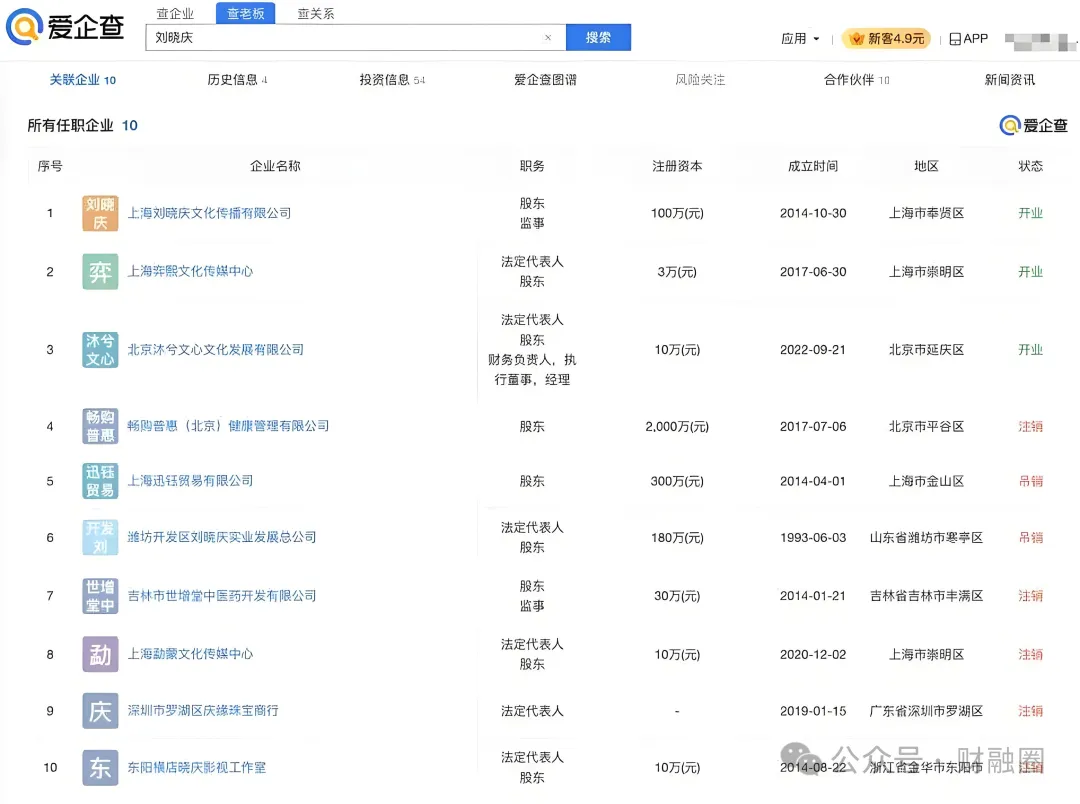The image size is (1080, 804).
Task: Click the 职务 column header
Action: pyautogui.click(x=532, y=166)
